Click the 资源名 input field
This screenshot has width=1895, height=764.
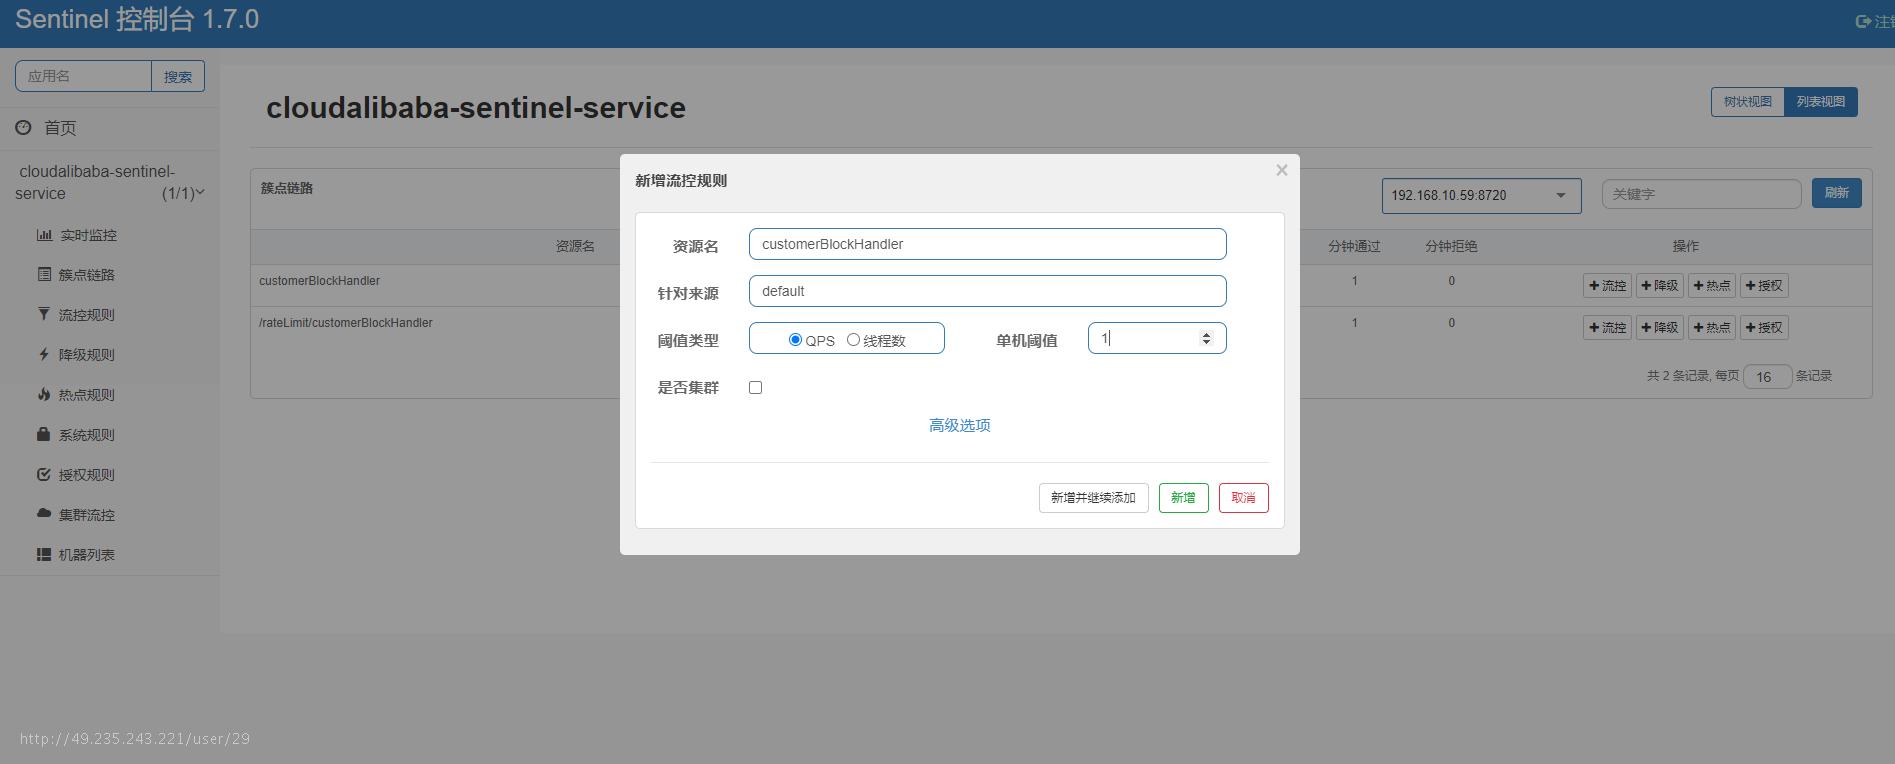coord(987,244)
